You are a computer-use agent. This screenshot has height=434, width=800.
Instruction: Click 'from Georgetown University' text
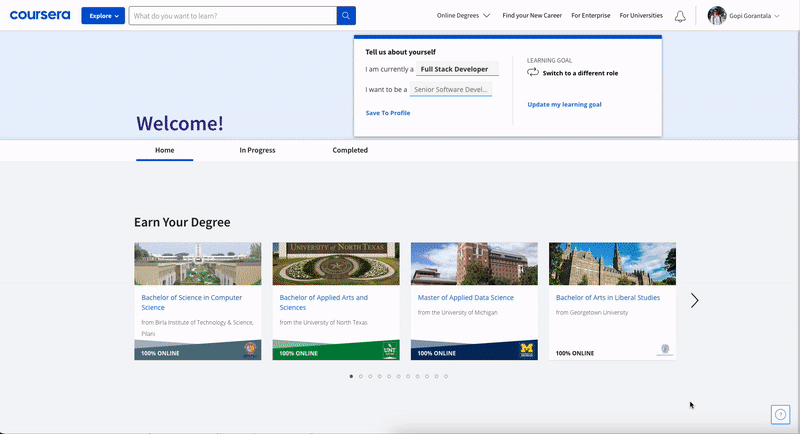[x=592, y=313]
